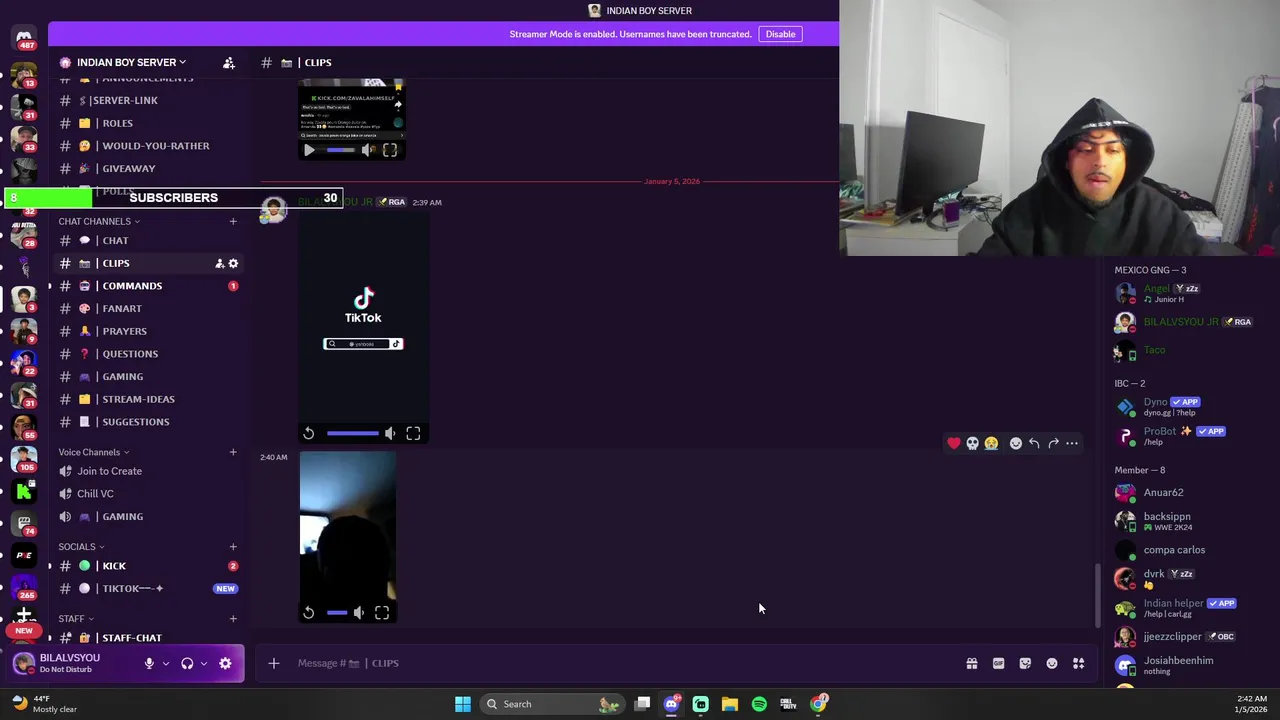The image size is (1280, 720).
Task: Seek on the TikTok video progress bar
Action: point(353,433)
